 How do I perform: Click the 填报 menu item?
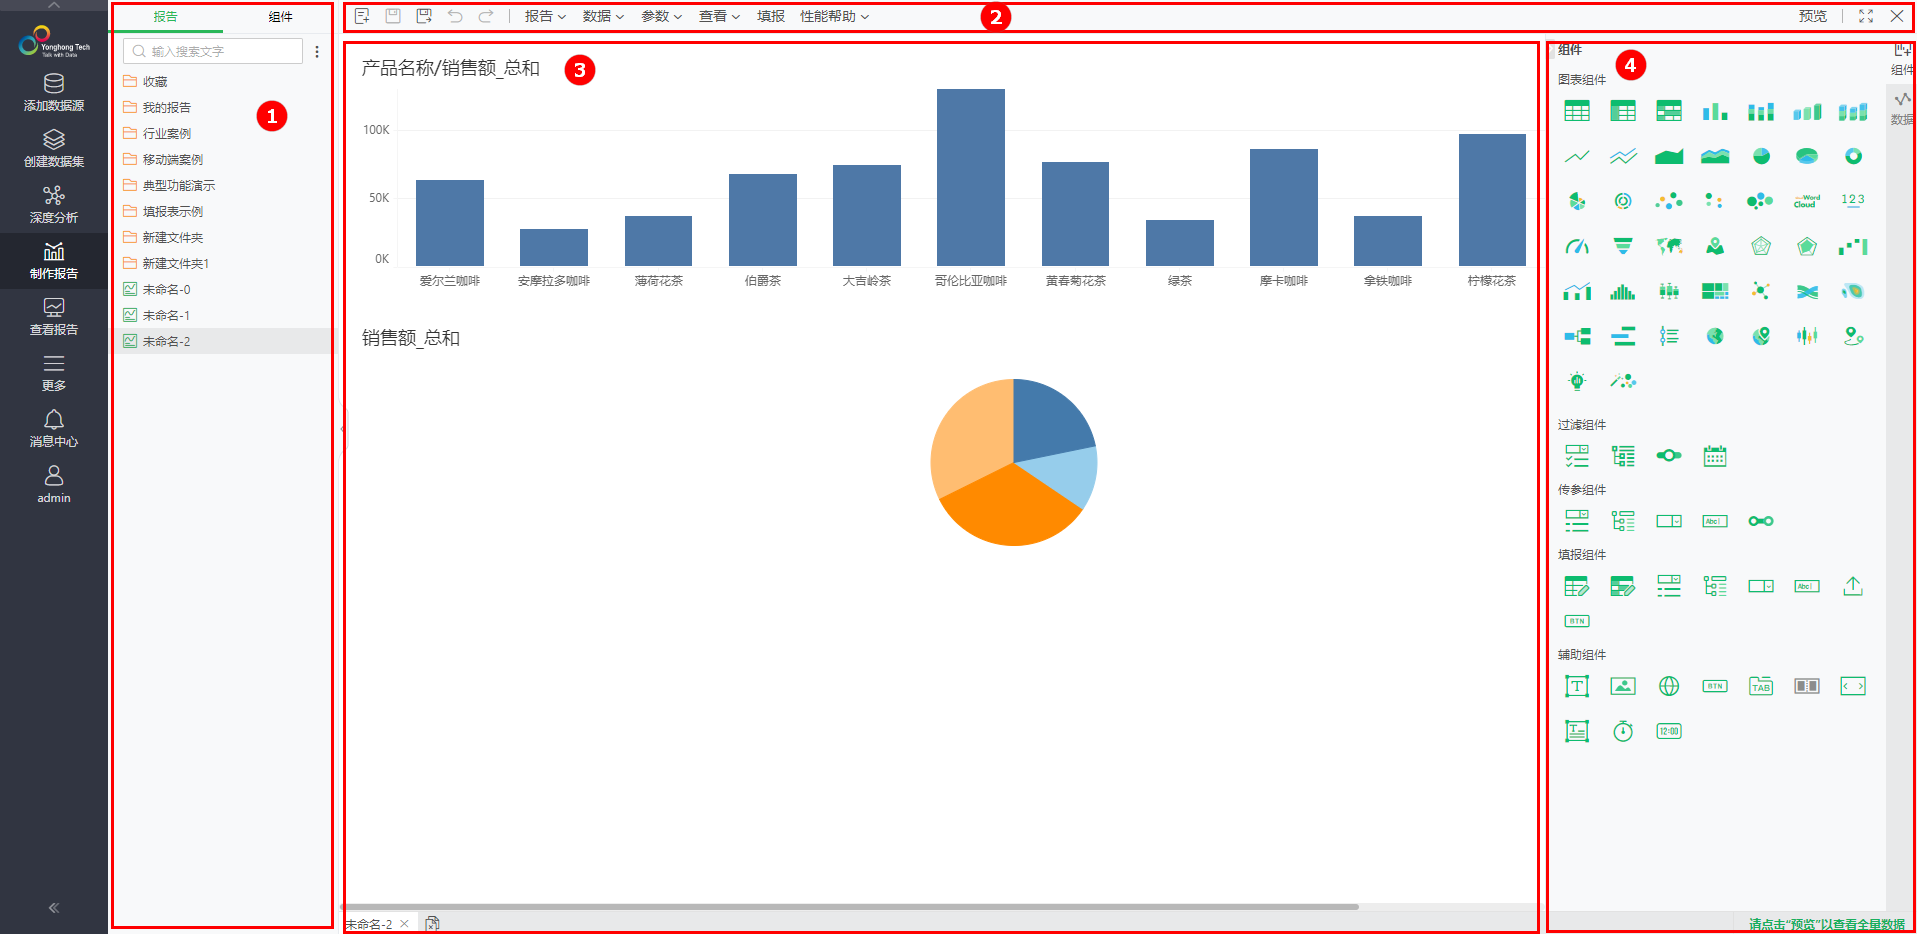click(770, 16)
